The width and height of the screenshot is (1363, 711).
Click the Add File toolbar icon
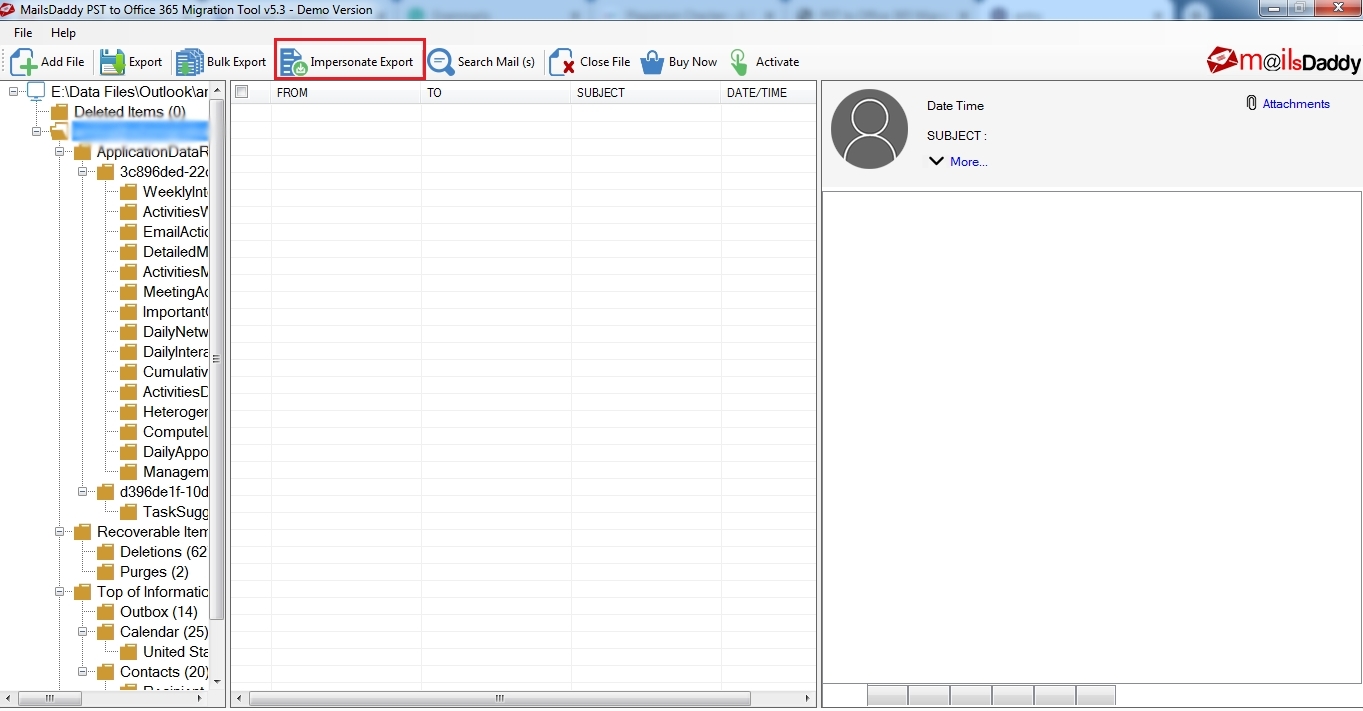[x=24, y=62]
